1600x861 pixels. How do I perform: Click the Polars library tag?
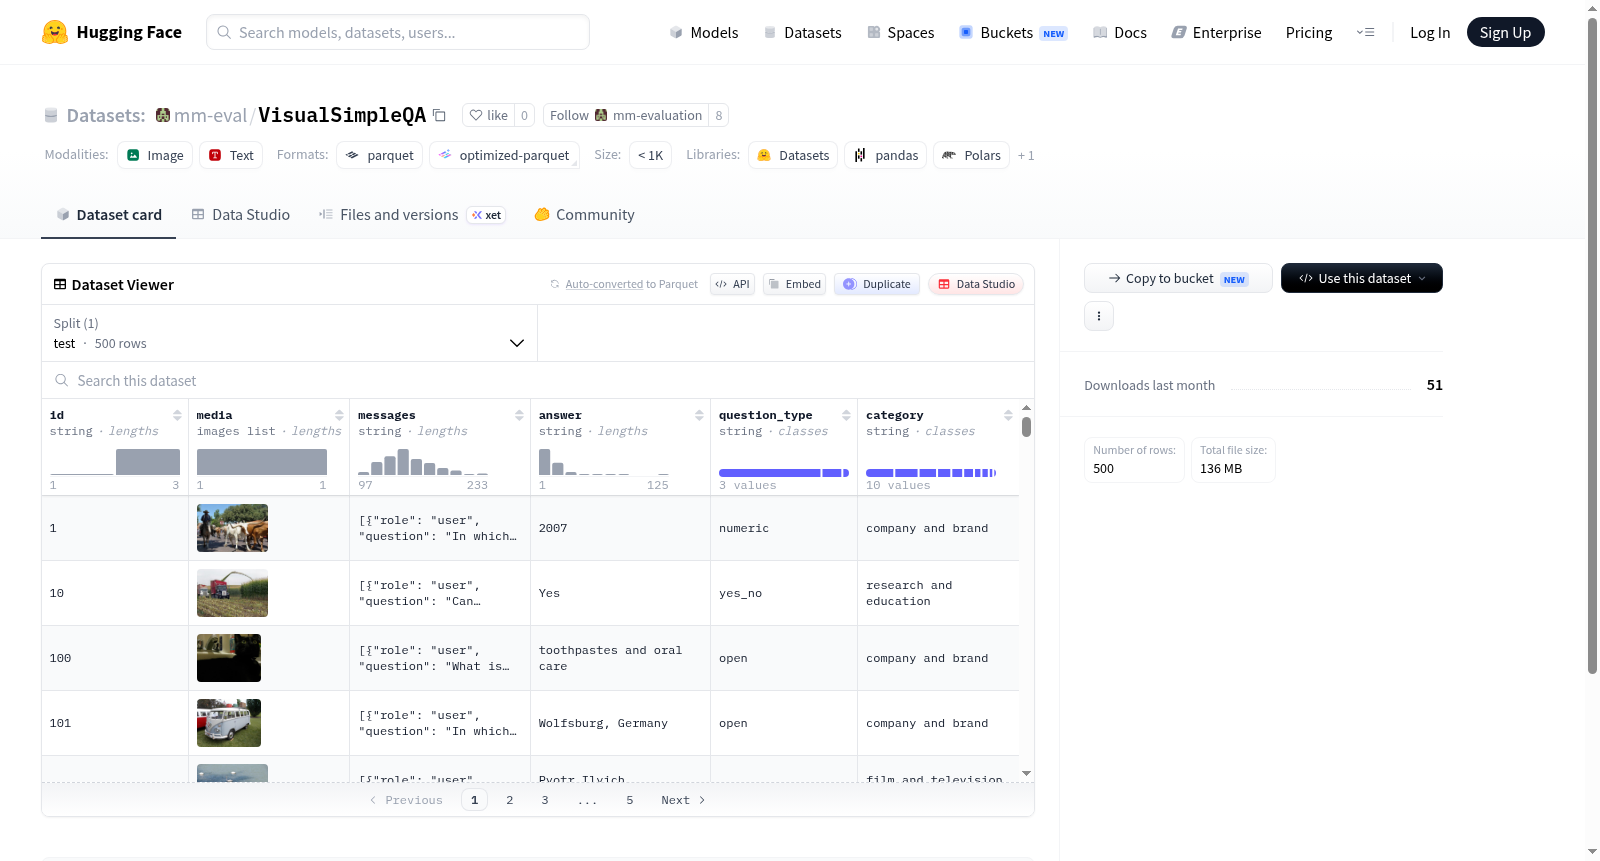[972, 155]
